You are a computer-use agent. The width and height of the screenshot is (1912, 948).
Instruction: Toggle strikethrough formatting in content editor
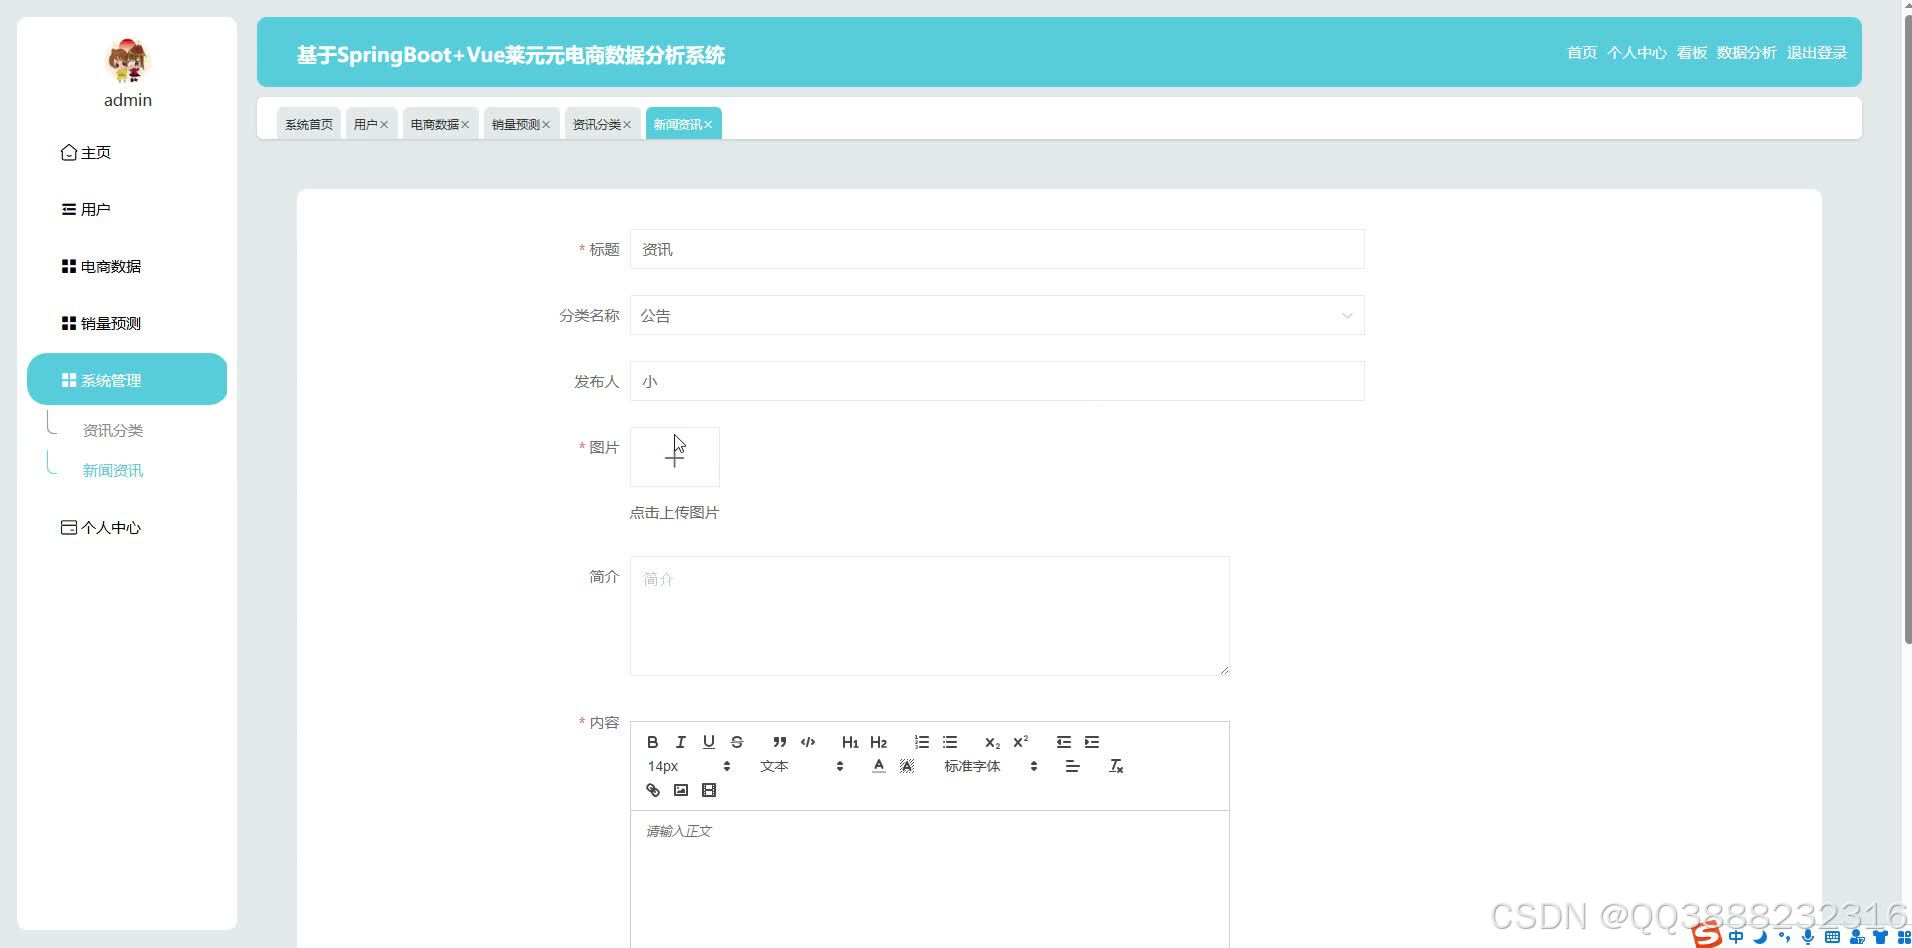point(737,742)
